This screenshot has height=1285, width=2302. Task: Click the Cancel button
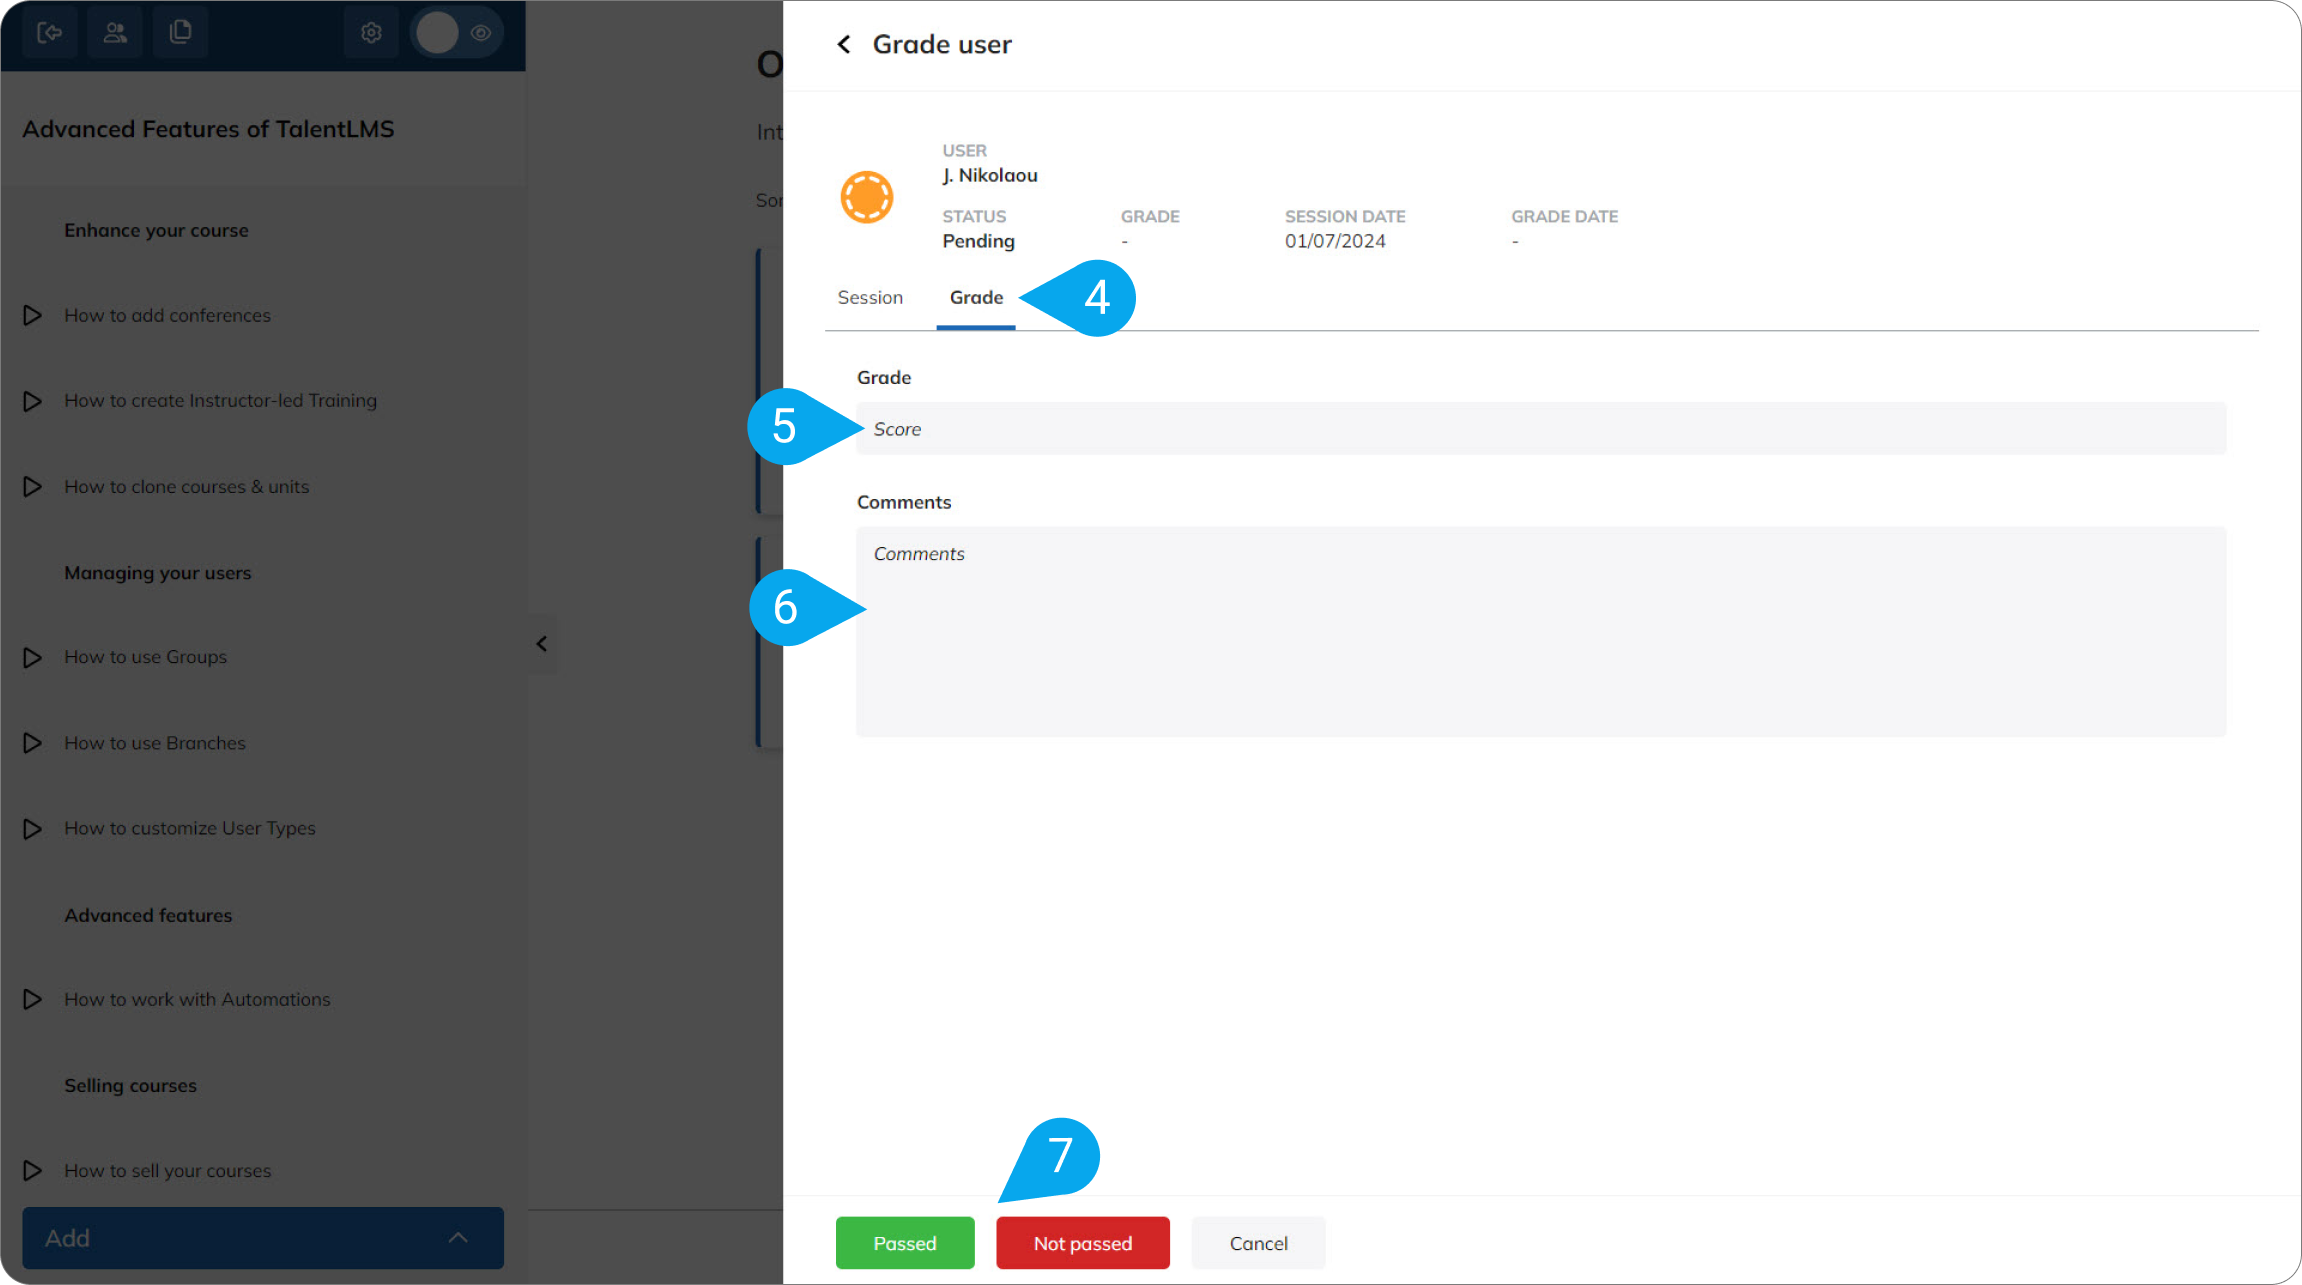(1258, 1242)
